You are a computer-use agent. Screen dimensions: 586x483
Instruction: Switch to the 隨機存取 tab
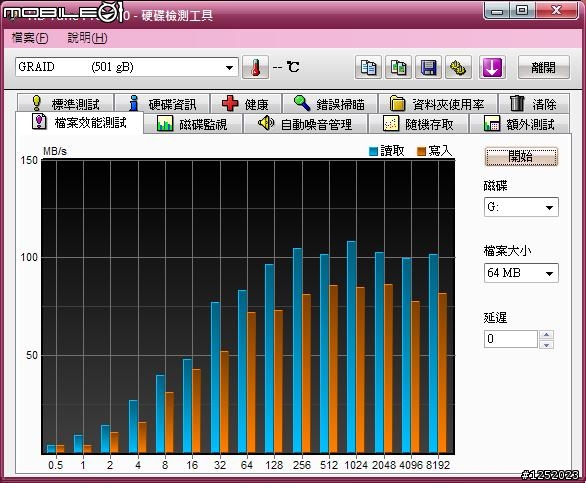418,124
